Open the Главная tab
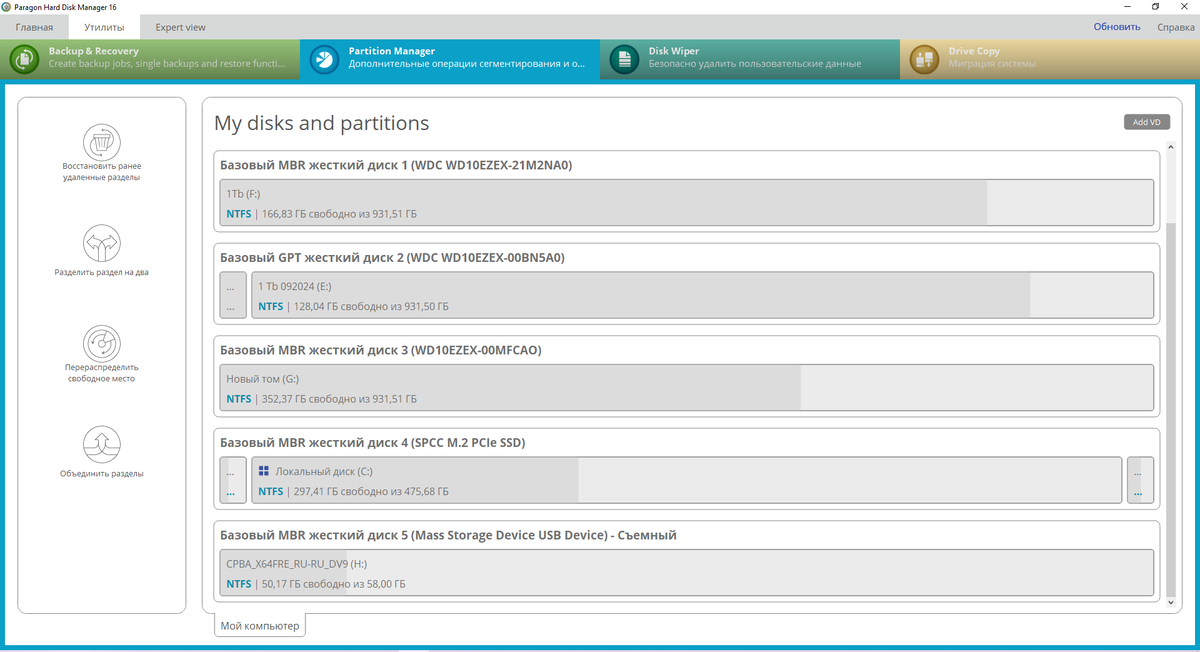1200x652 pixels. (34, 27)
